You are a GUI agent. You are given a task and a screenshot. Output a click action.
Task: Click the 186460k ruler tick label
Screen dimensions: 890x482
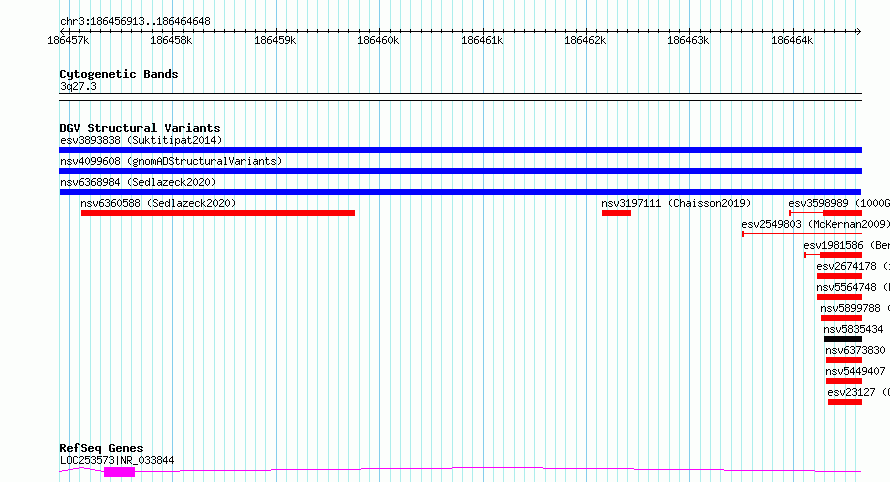(x=378, y=40)
